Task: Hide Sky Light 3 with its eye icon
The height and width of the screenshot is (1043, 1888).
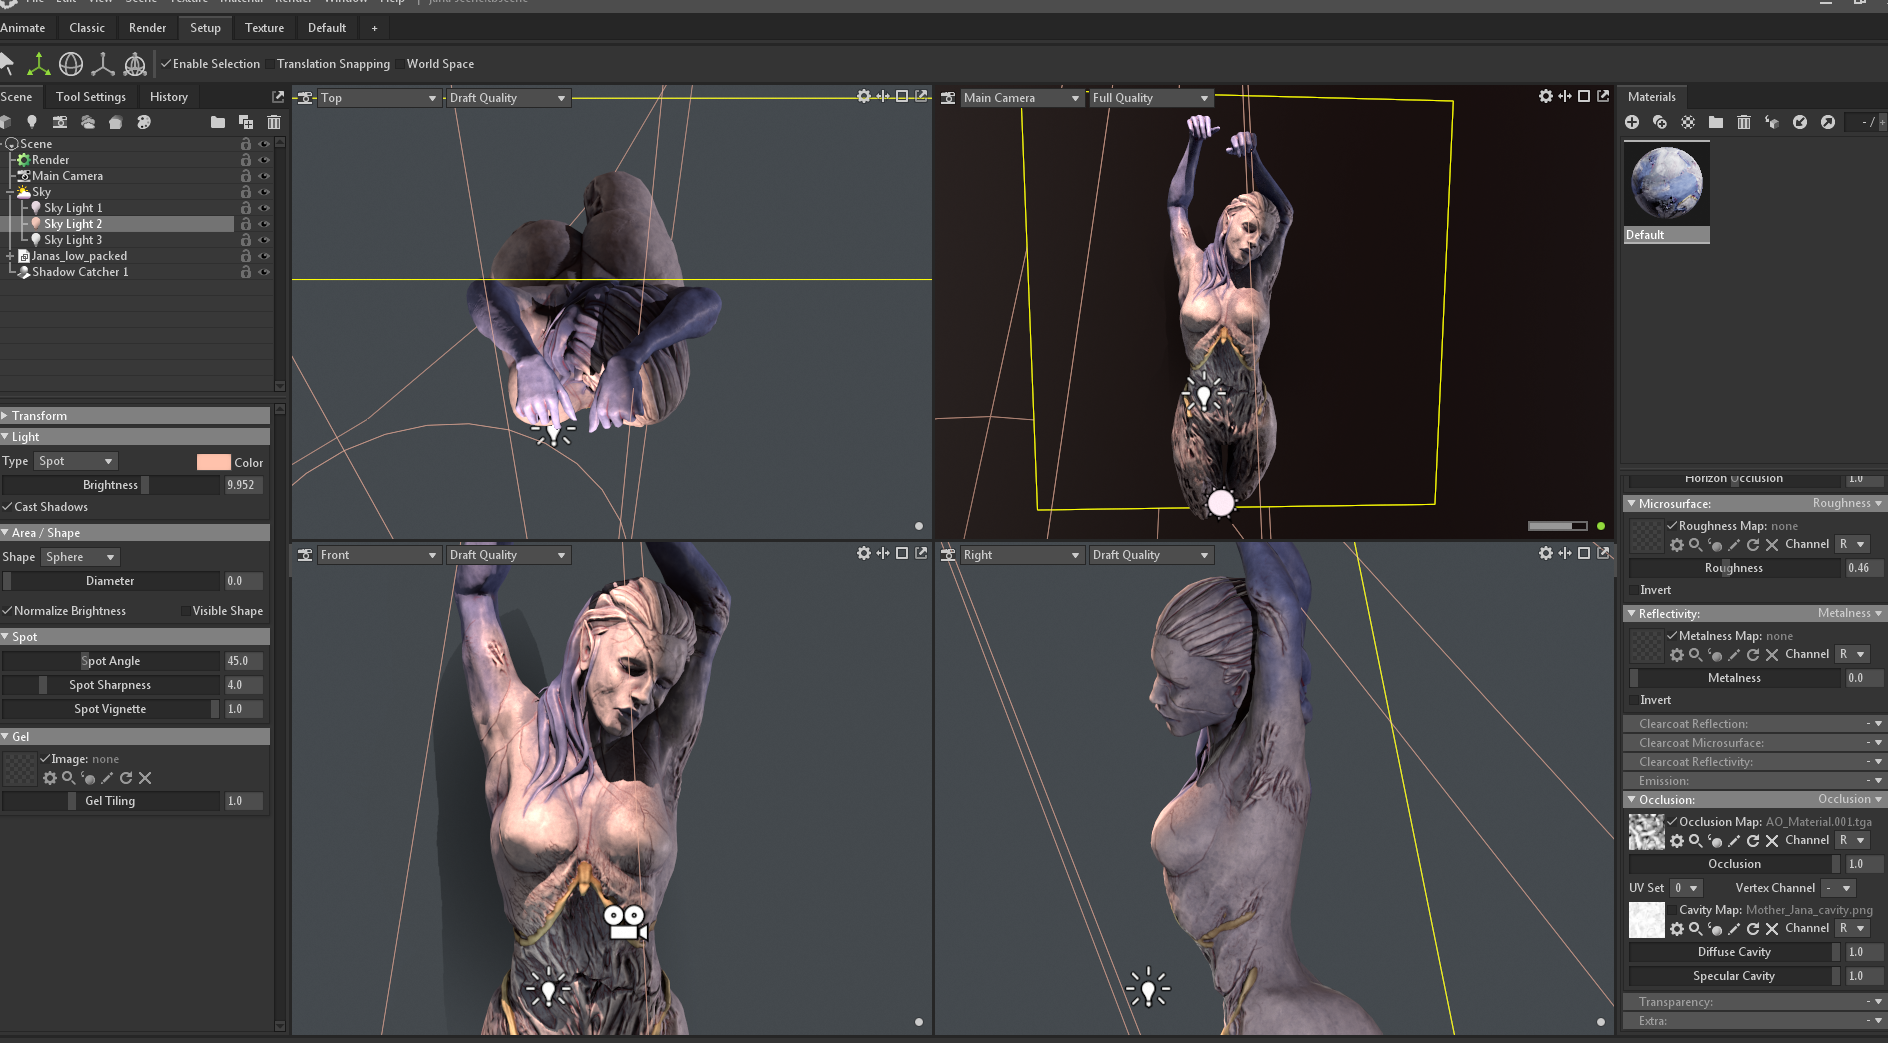Action: pyautogui.click(x=264, y=240)
